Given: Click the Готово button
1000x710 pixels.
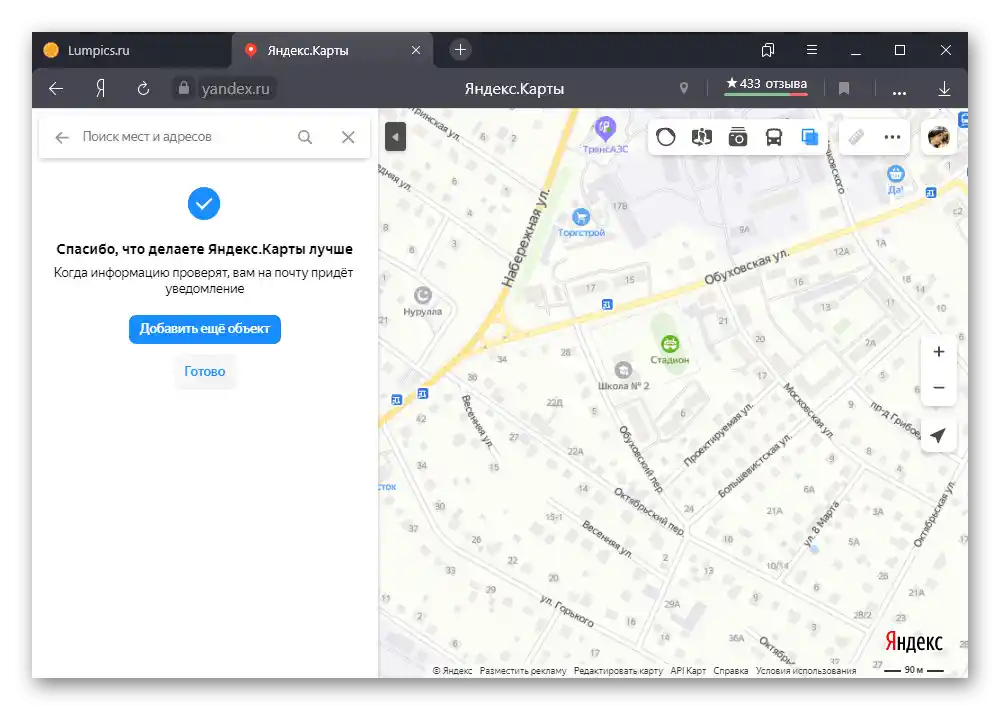Looking at the screenshot, I should tap(204, 371).
